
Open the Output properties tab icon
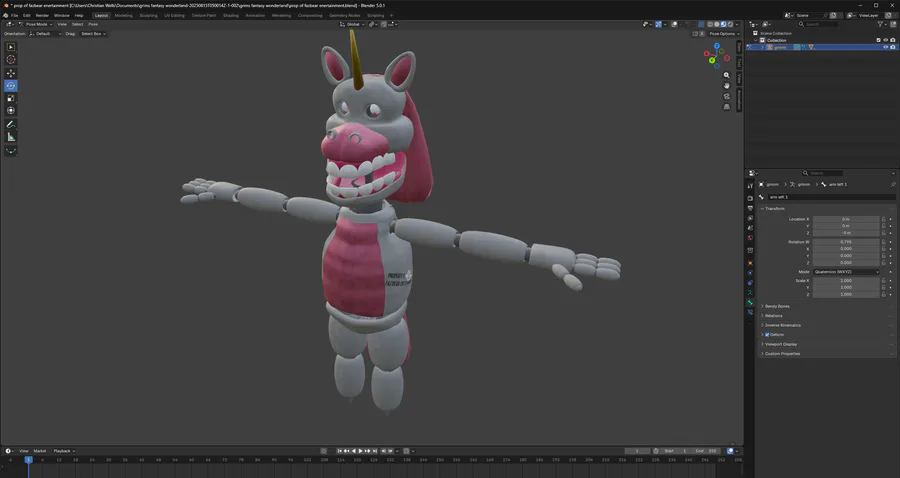(x=750, y=208)
